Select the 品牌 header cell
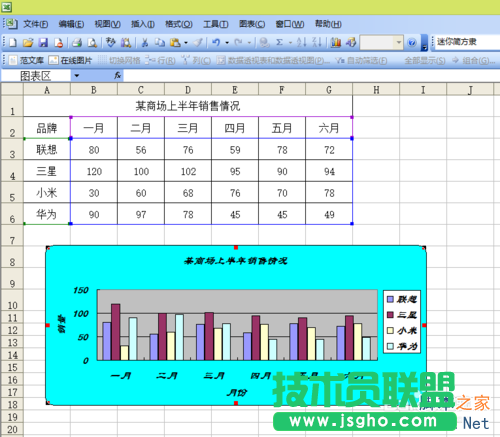Viewport: 500px width, 437px height. [47, 128]
